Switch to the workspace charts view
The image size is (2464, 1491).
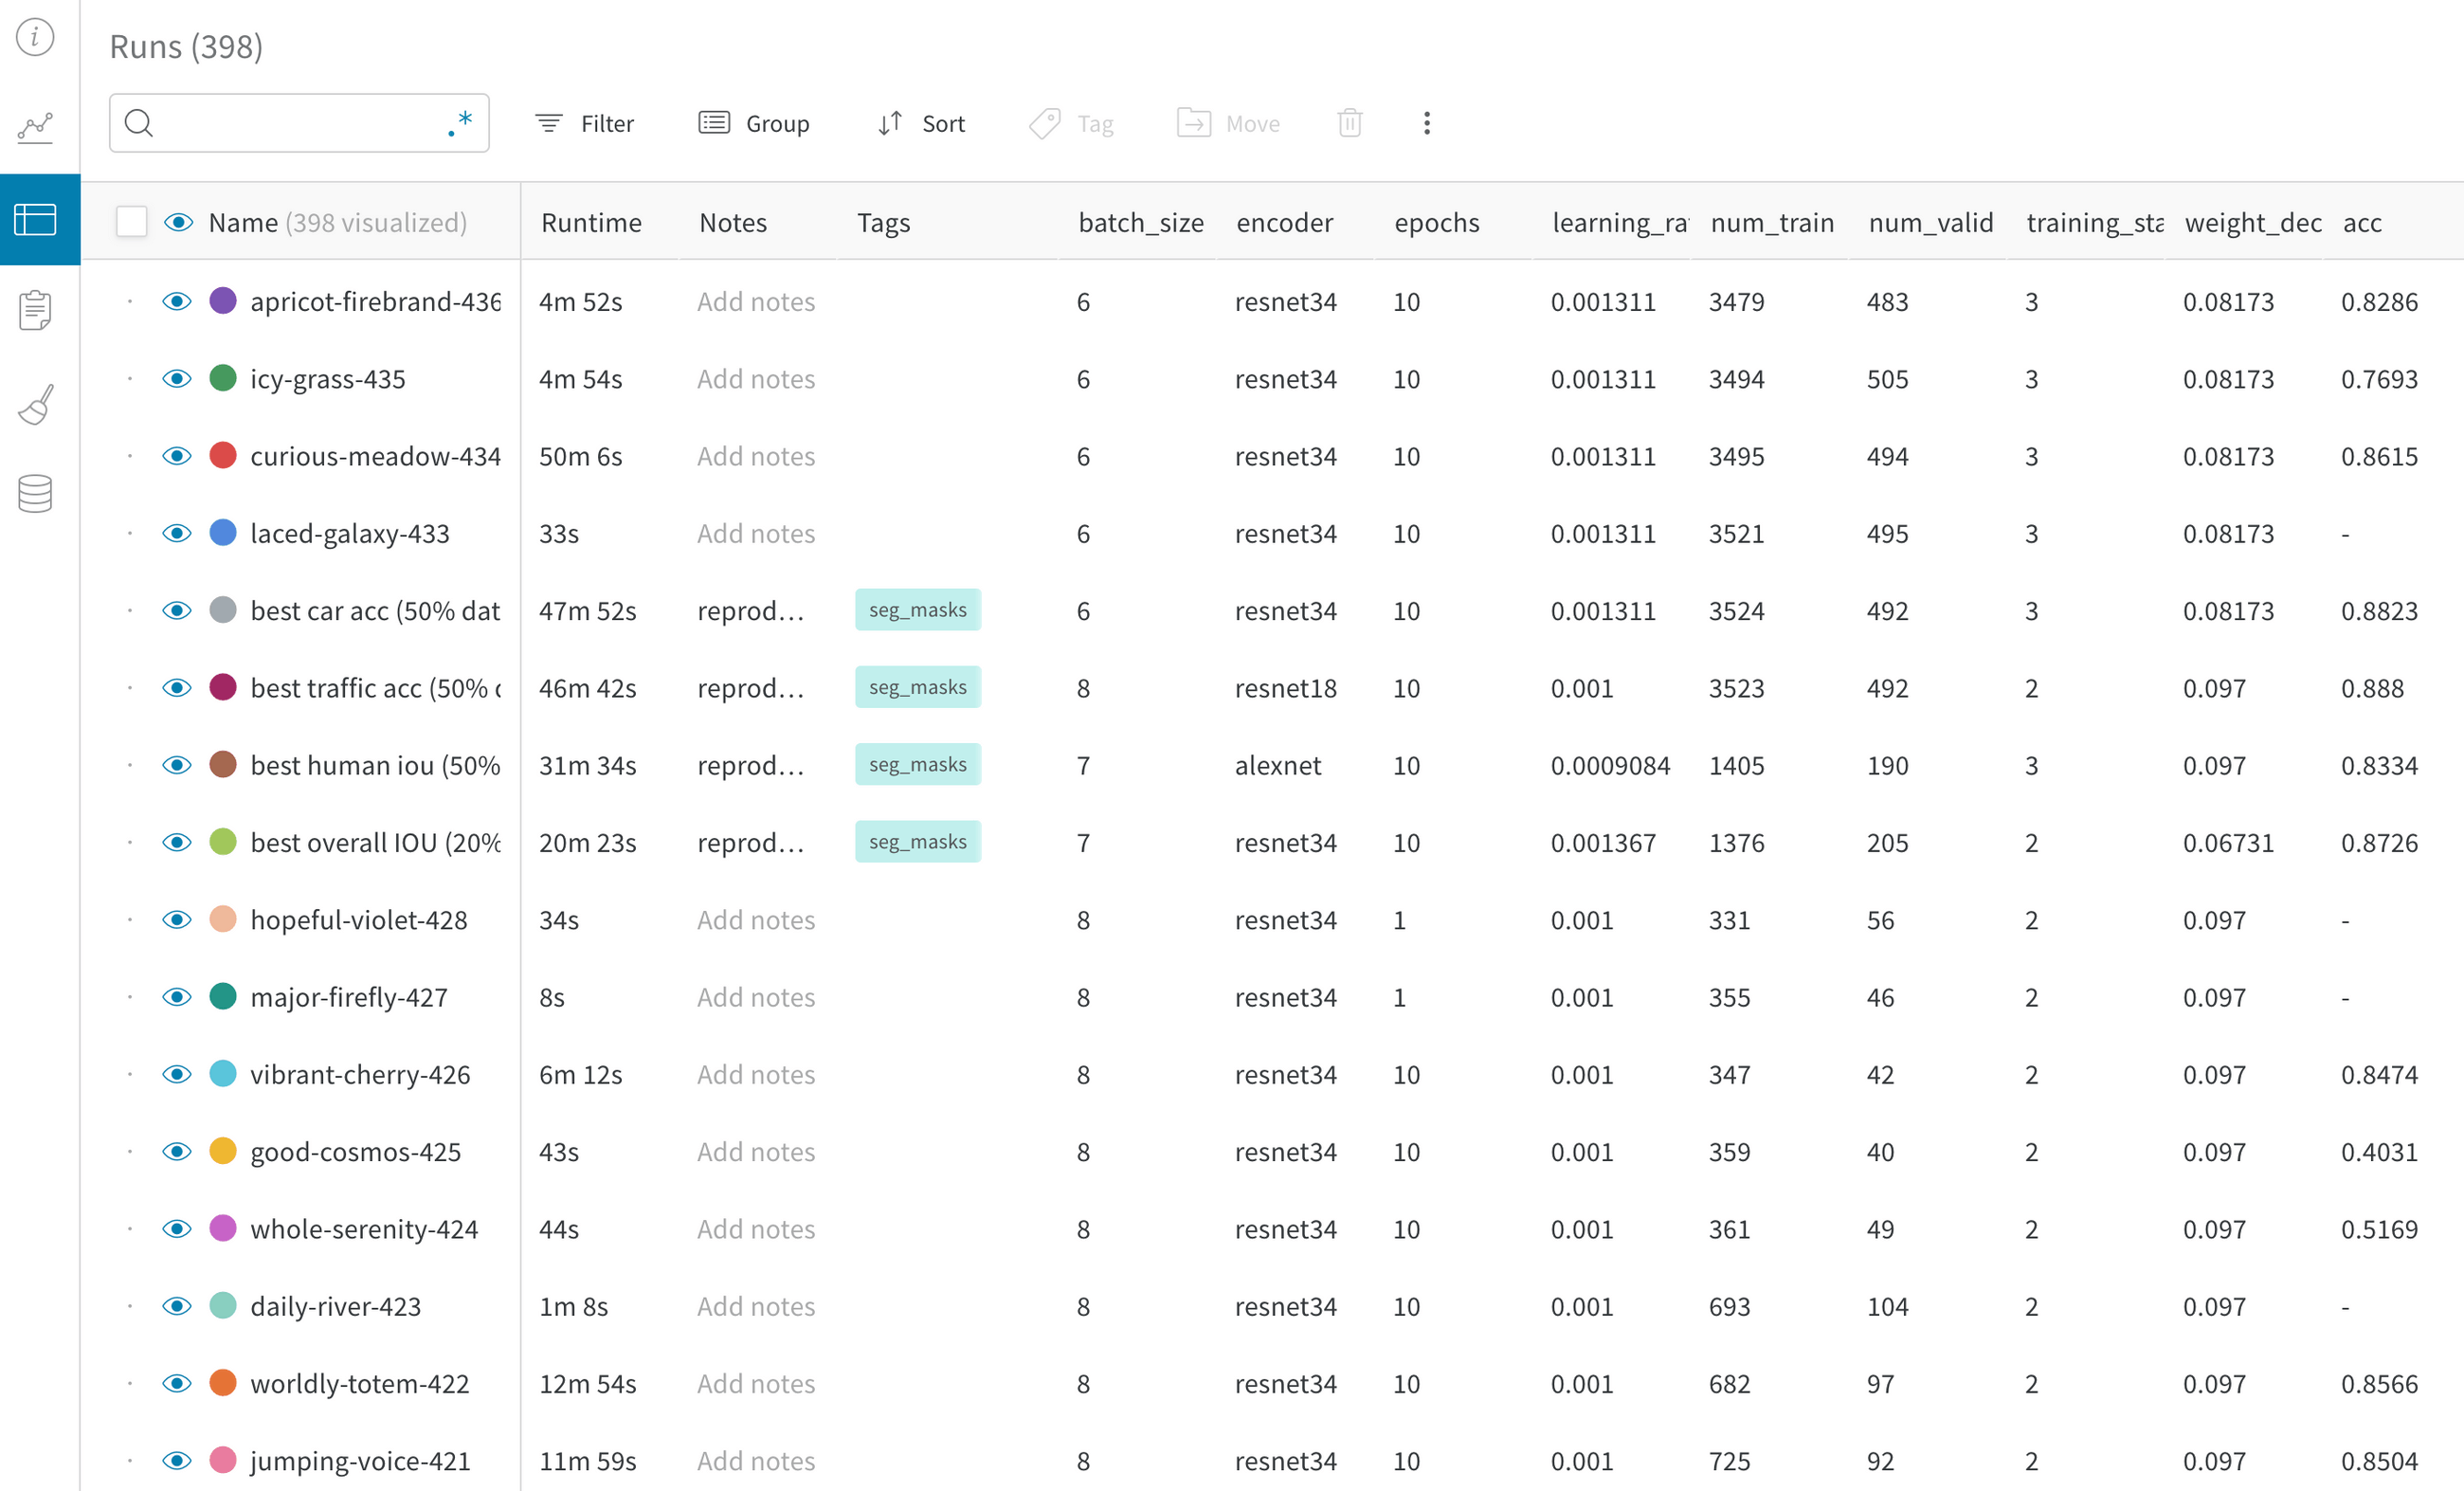[36, 126]
